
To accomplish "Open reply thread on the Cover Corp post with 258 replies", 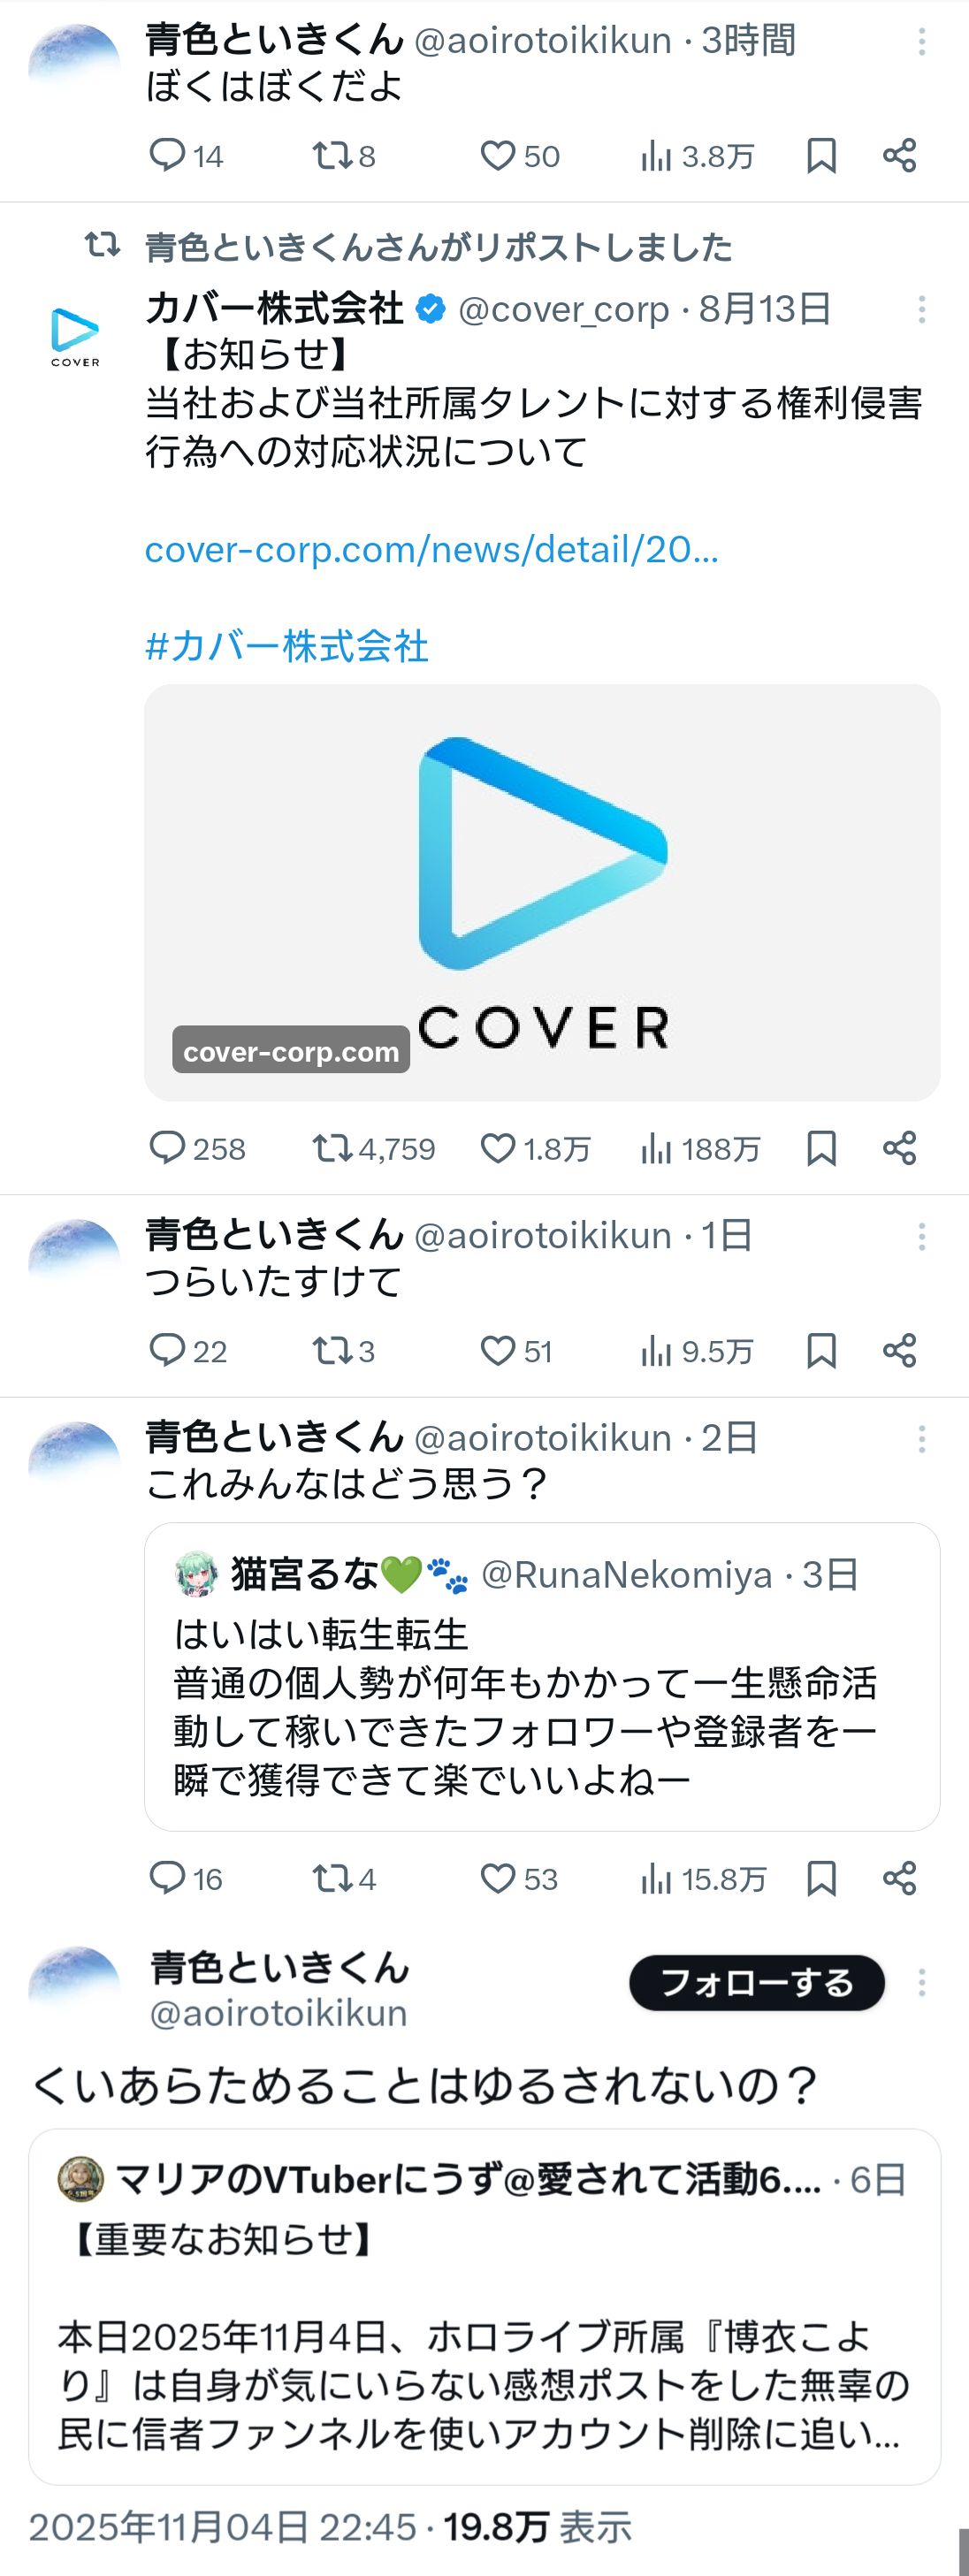I will point(197,1148).
